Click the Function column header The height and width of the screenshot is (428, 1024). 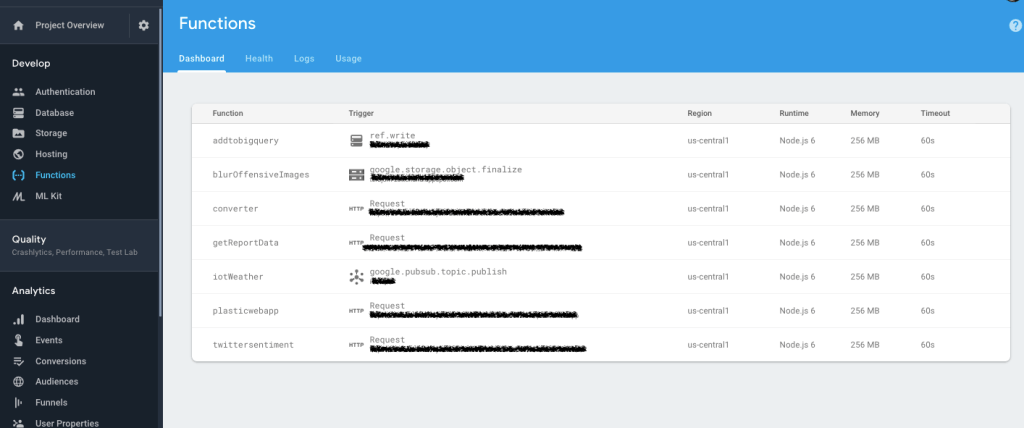tap(228, 114)
